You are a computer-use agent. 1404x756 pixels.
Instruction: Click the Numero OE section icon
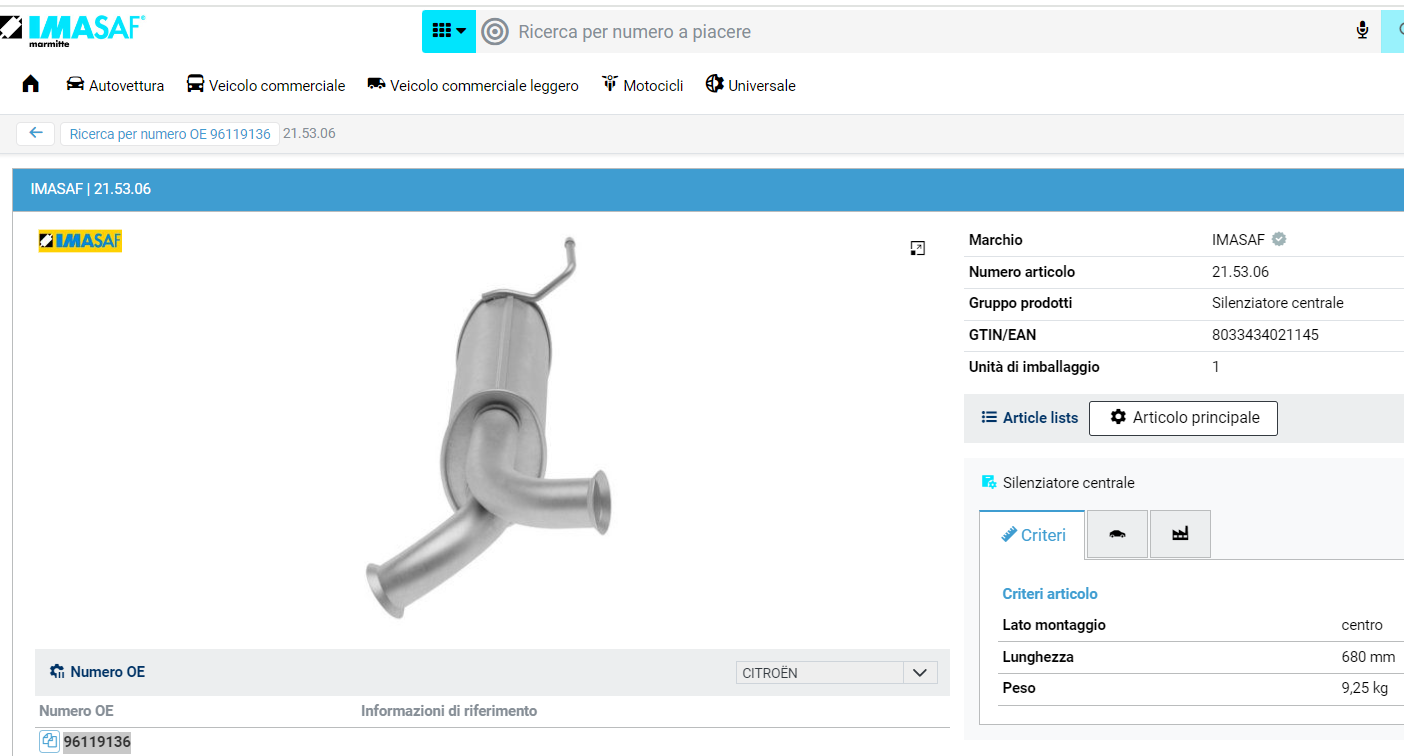pyautogui.click(x=57, y=672)
